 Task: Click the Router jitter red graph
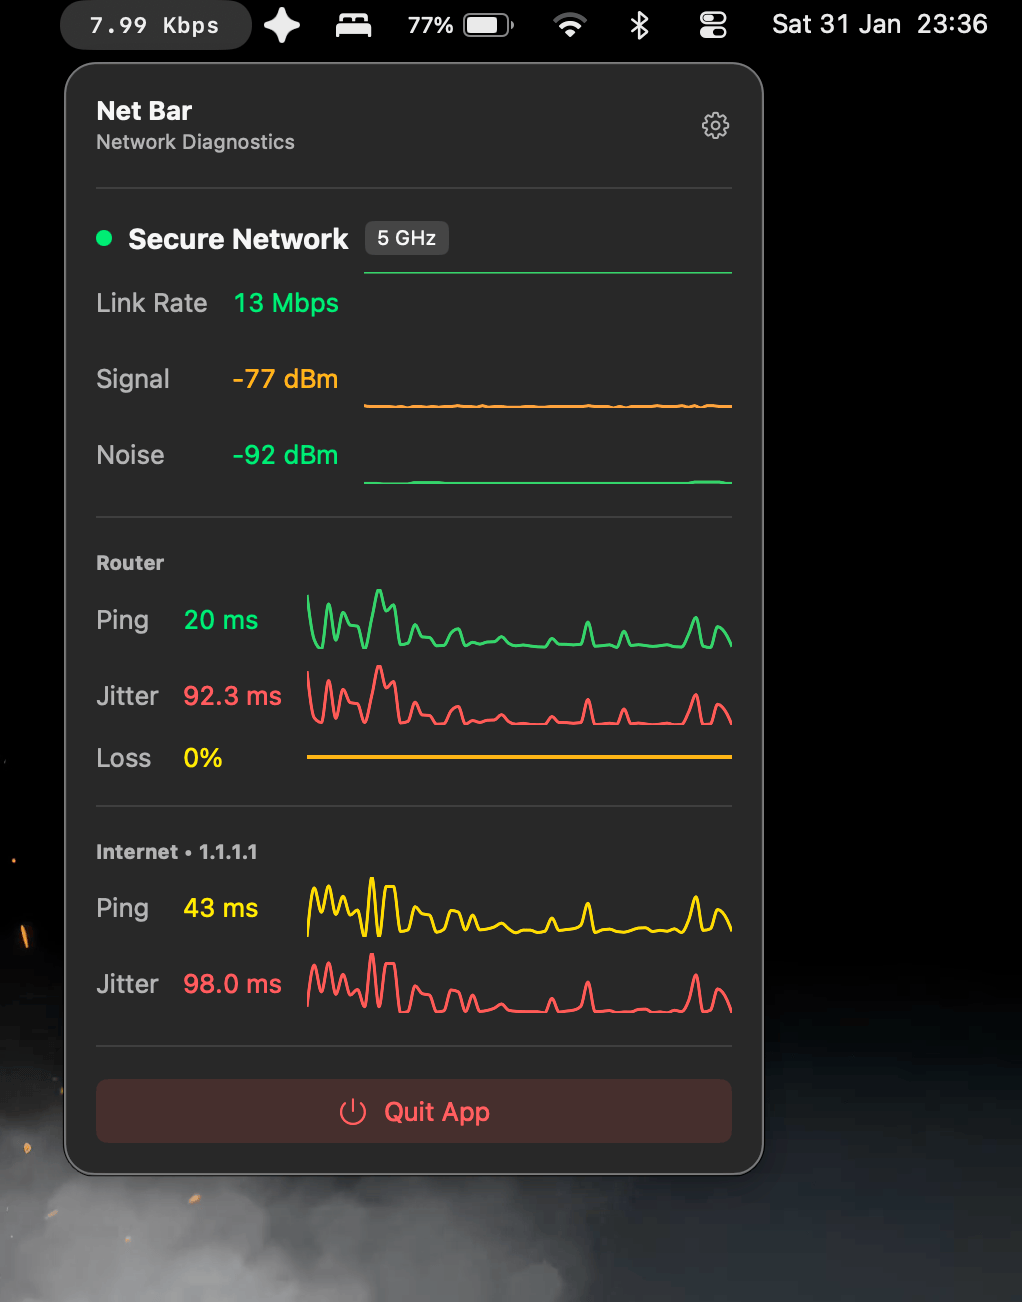(x=519, y=698)
